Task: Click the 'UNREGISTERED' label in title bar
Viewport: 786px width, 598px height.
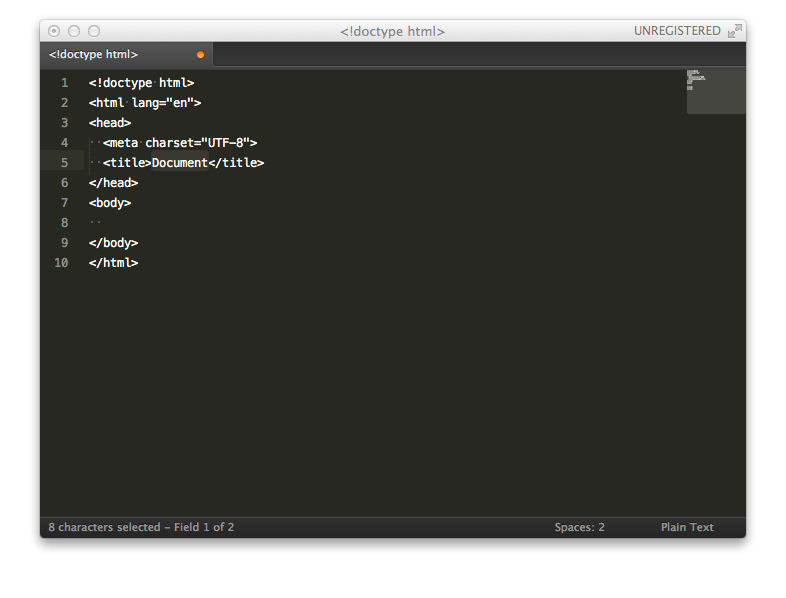Action: (x=677, y=31)
